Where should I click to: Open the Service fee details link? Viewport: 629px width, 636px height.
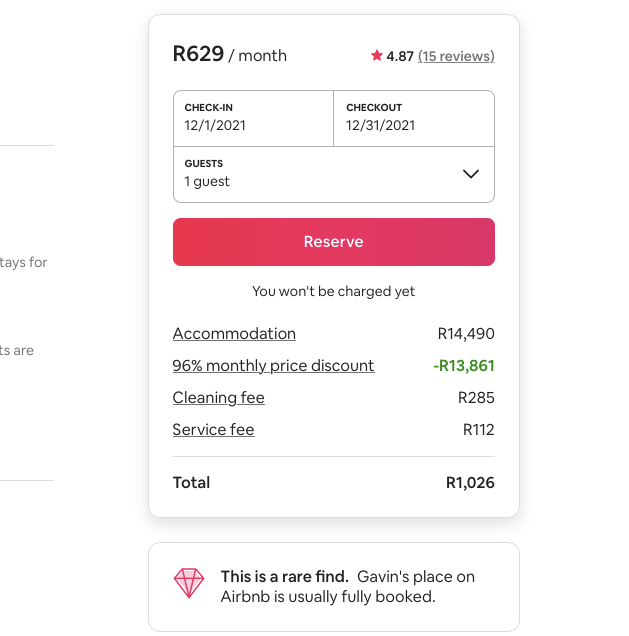click(213, 430)
